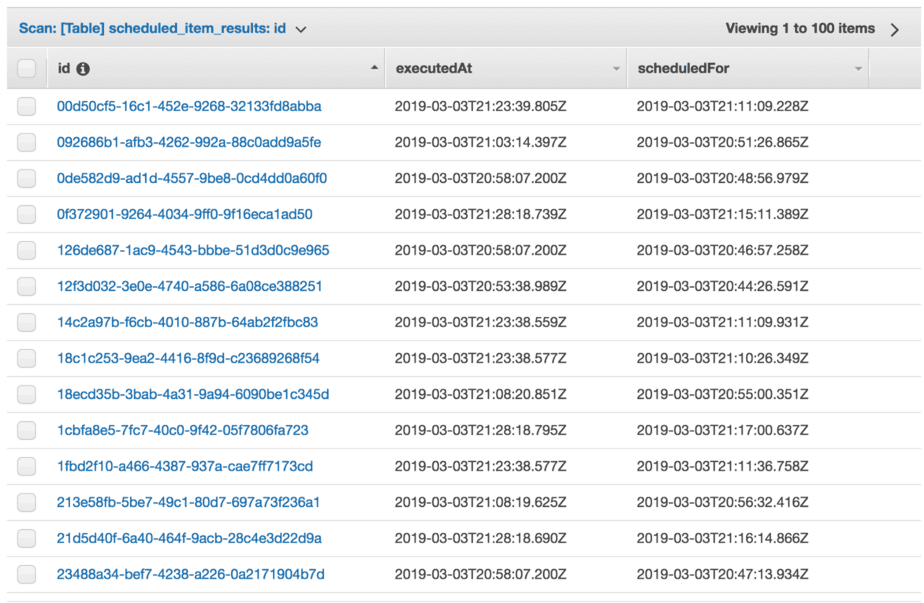This screenshot has width=924, height=603.
Task: Open the scheduledFor column filter dropdown
Action: (x=857, y=68)
